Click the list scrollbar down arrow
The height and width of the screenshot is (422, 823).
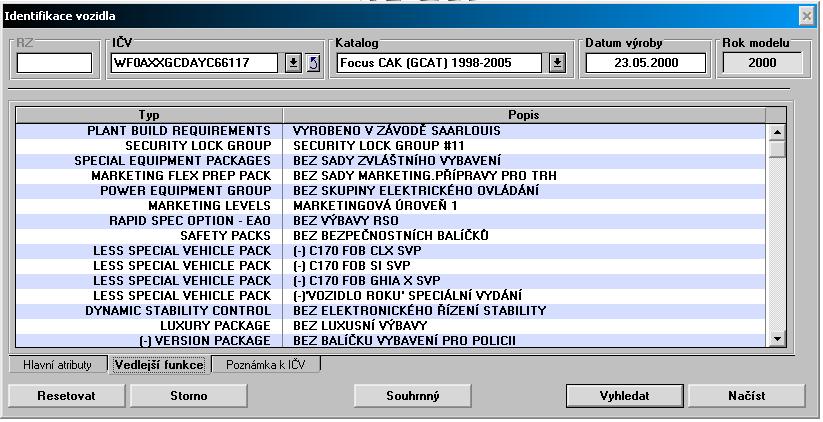(777, 340)
